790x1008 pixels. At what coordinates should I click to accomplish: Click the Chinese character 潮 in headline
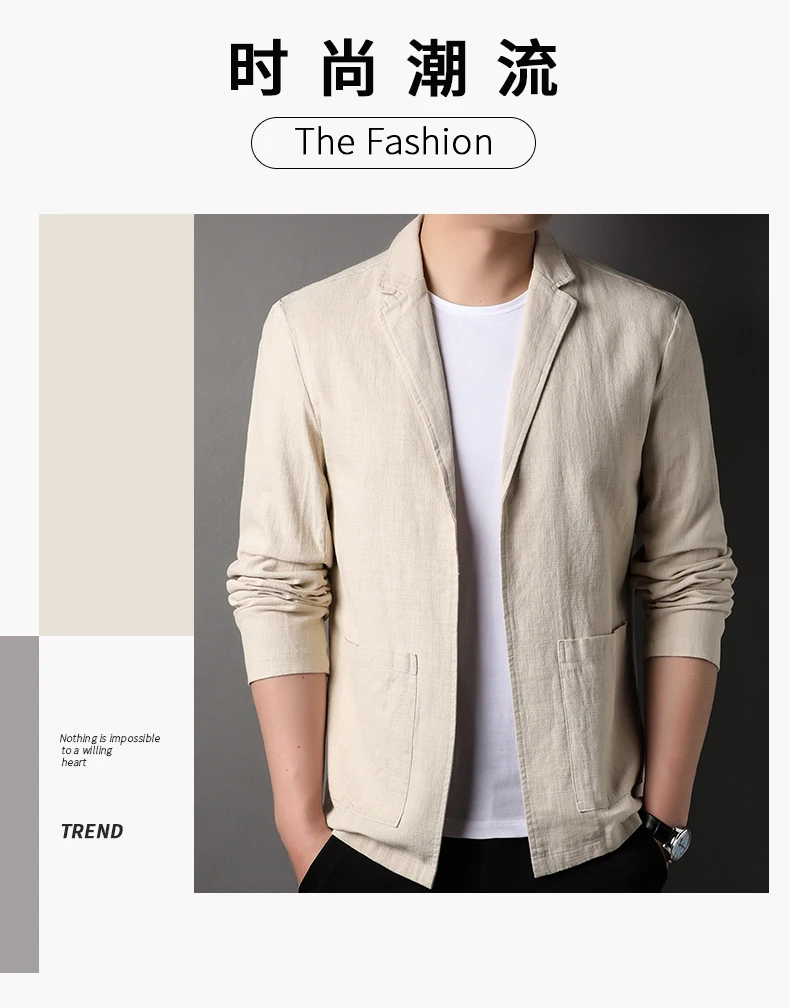[437, 68]
